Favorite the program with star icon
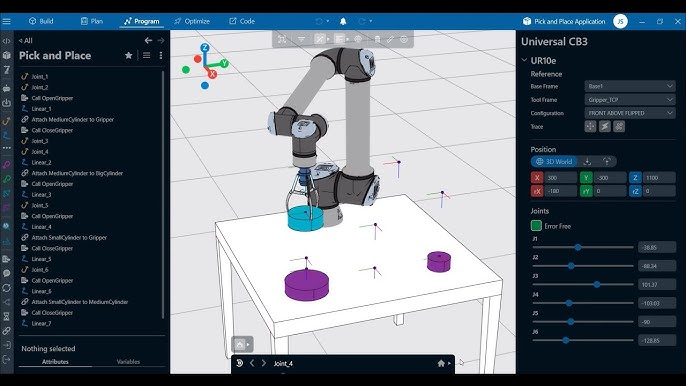The image size is (686, 386). point(129,56)
